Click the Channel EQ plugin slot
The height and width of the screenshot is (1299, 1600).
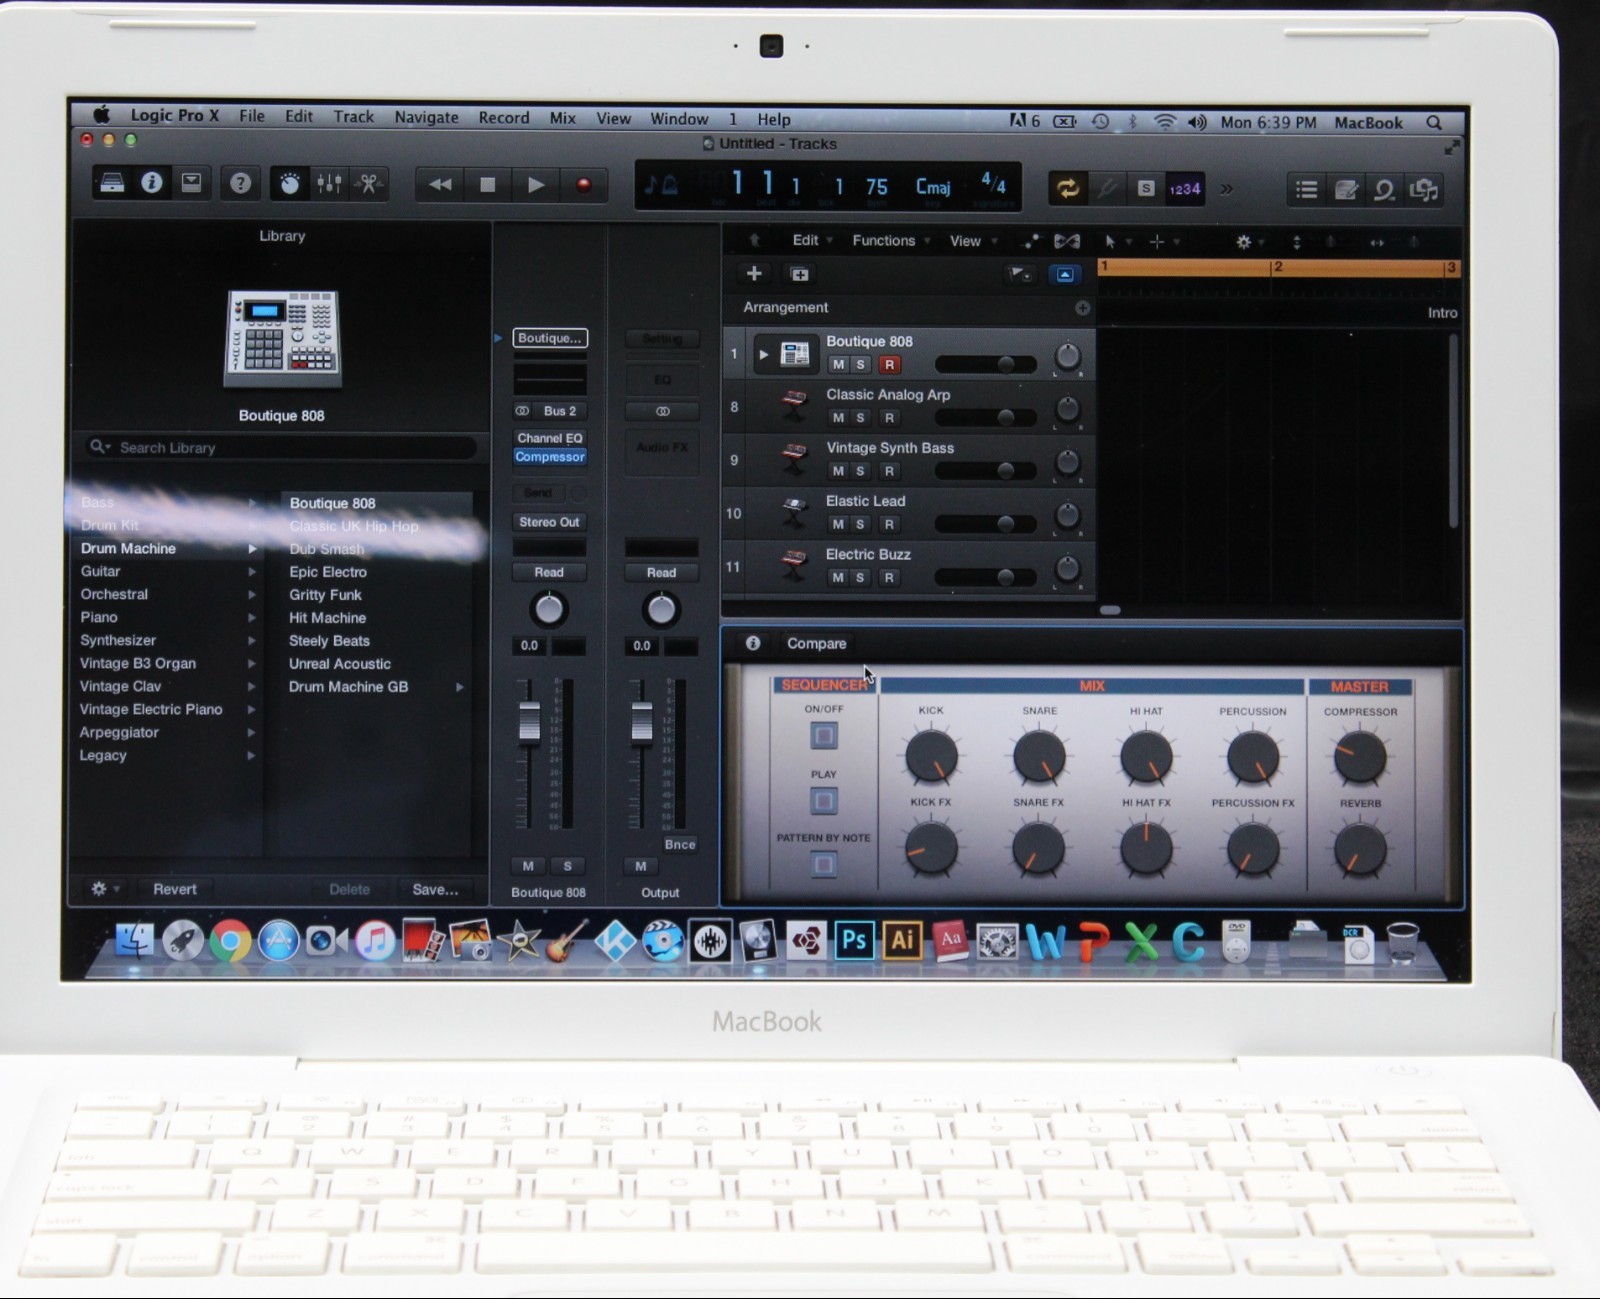[550, 438]
